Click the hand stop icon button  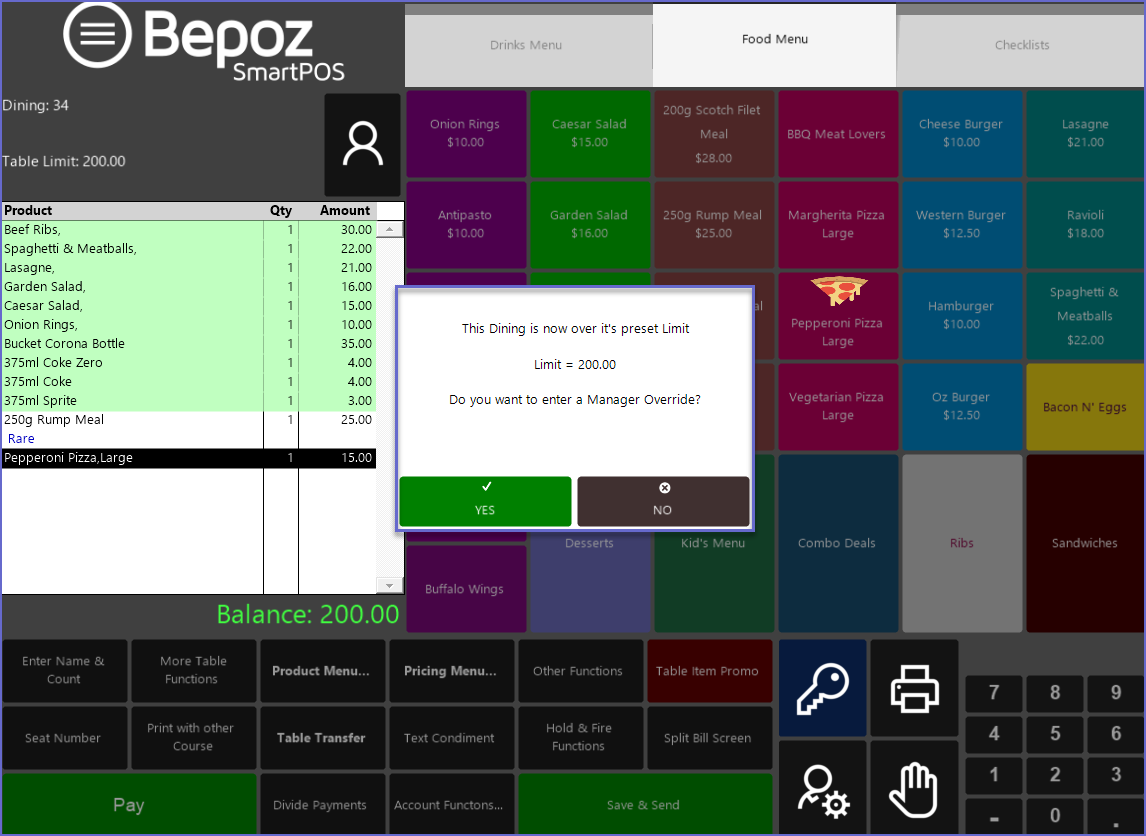pyautogui.click(x=914, y=789)
